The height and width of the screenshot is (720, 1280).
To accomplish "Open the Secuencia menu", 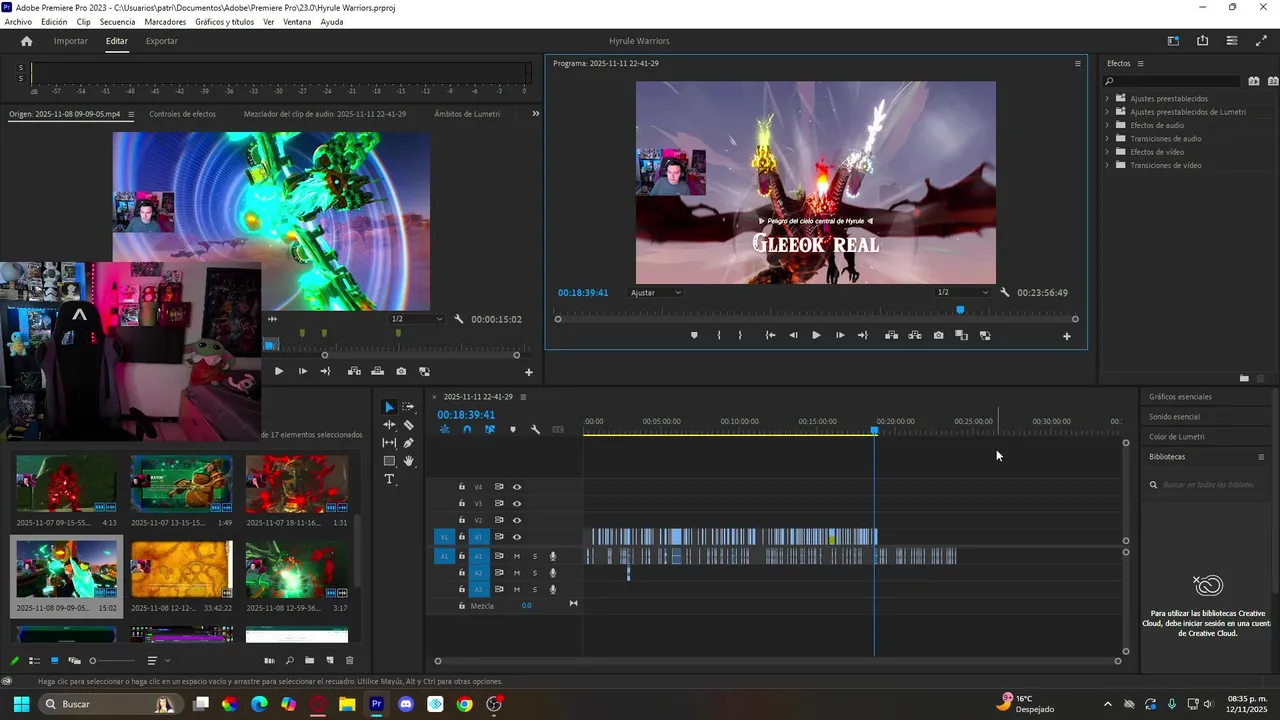I will (x=117, y=22).
